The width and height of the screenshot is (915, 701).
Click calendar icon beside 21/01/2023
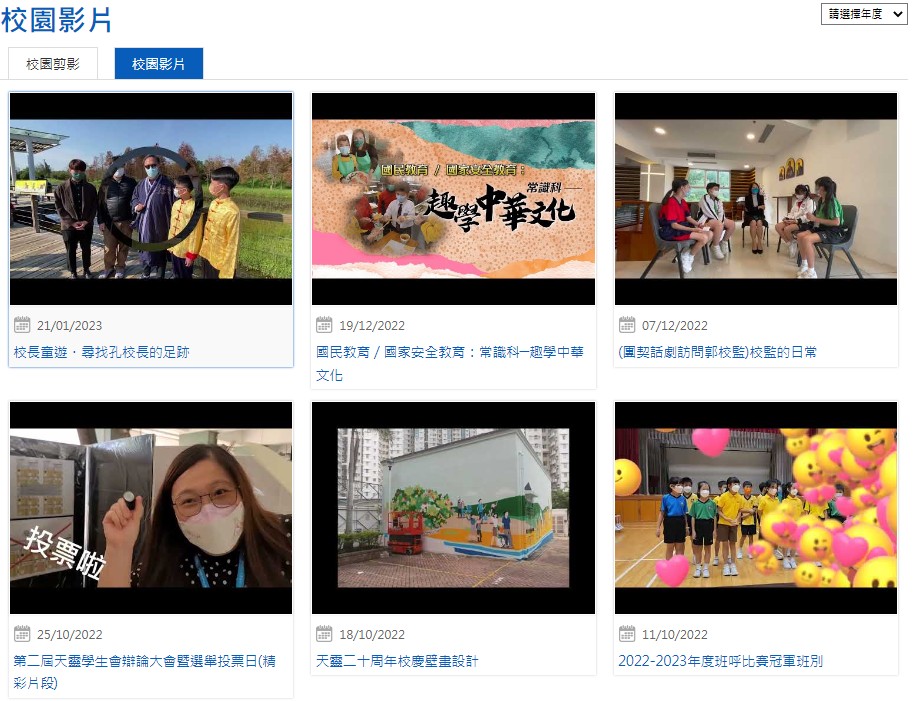[22, 325]
